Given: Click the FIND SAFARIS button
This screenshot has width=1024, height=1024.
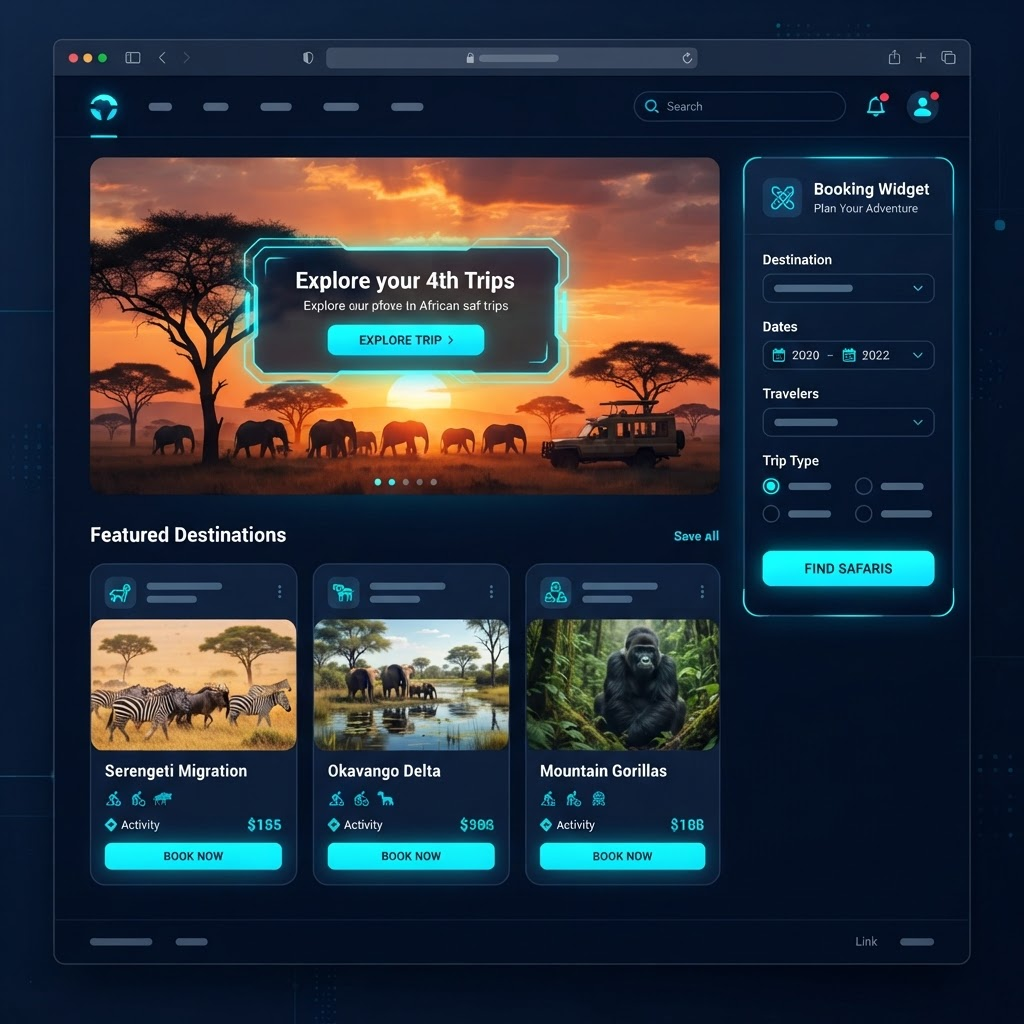Looking at the screenshot, I should (848, 568).
